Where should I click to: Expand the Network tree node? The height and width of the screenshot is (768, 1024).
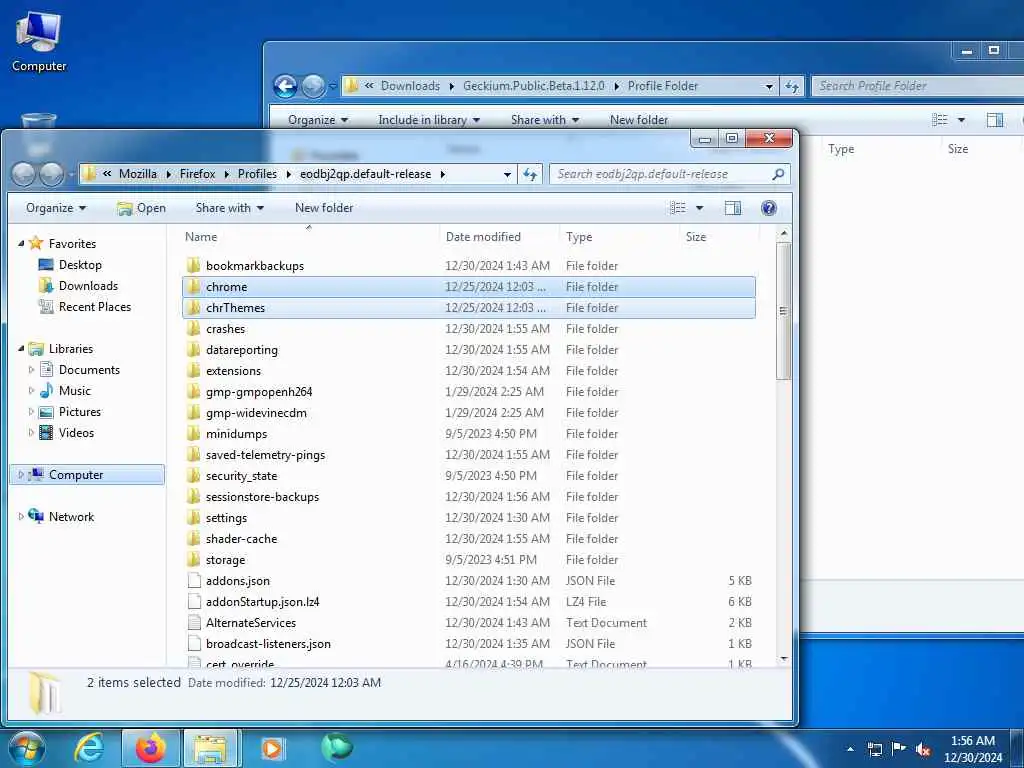click(21, 517)
